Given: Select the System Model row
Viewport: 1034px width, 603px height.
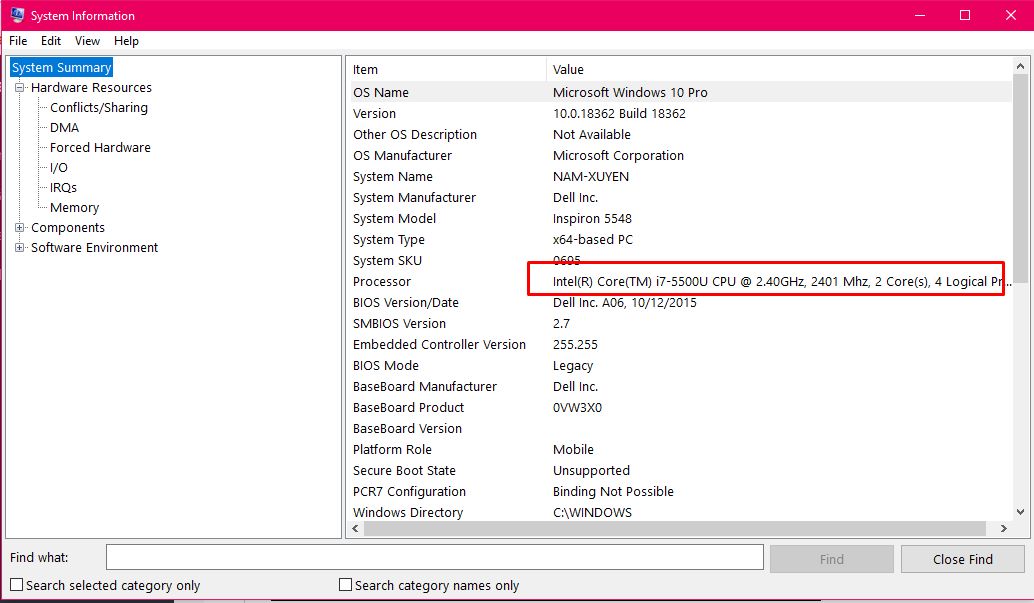Looking at the screenshot, I should pos(679,218).
